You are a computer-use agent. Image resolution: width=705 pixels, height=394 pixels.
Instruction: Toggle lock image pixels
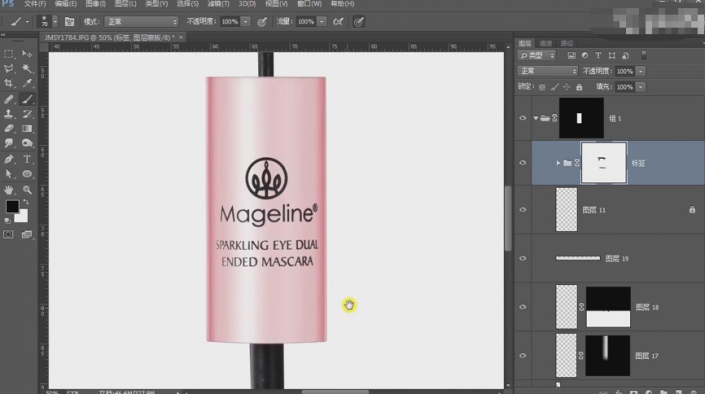pos(555,87)
